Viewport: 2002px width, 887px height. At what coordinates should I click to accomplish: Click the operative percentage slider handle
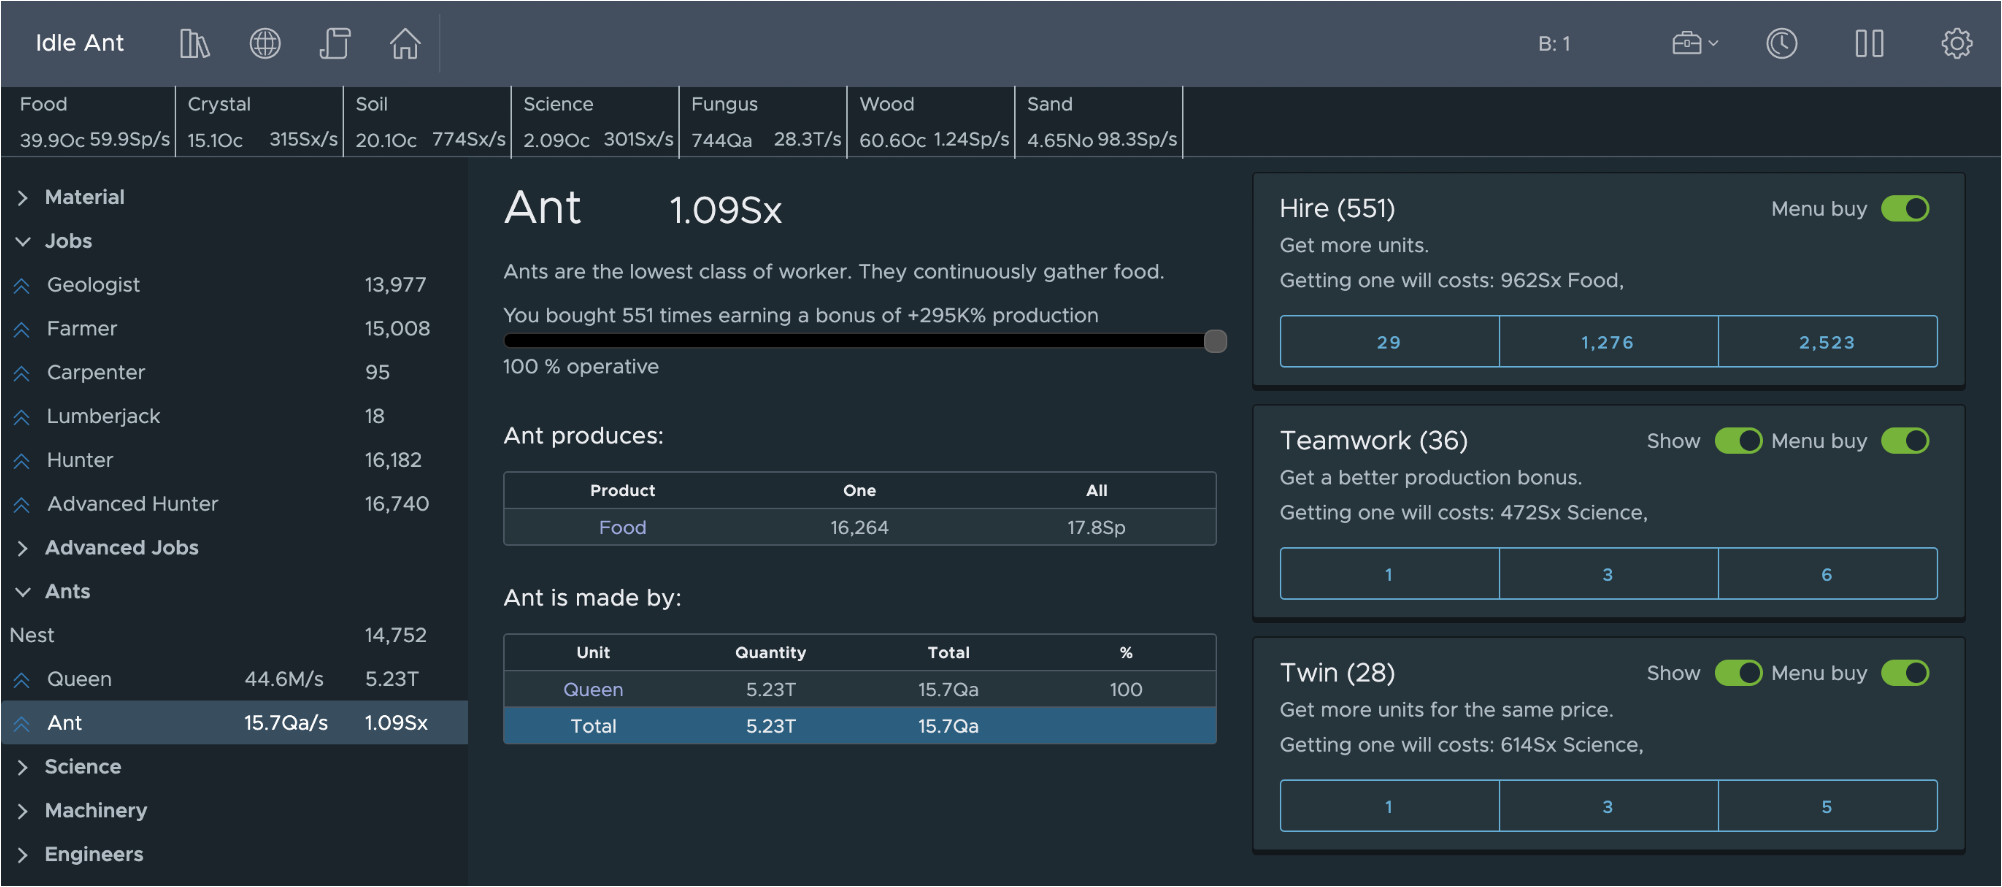point(1215,341)
